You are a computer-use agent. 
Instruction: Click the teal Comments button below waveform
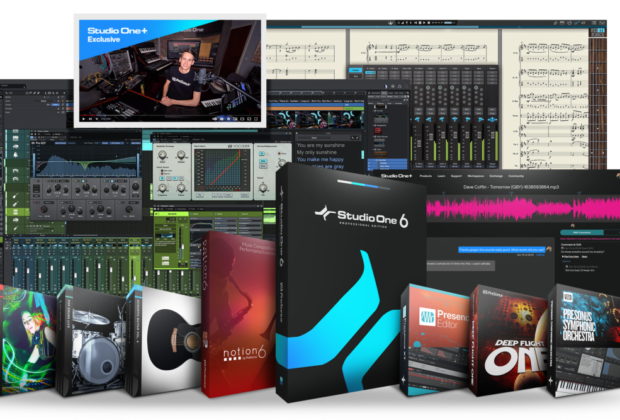582,233
